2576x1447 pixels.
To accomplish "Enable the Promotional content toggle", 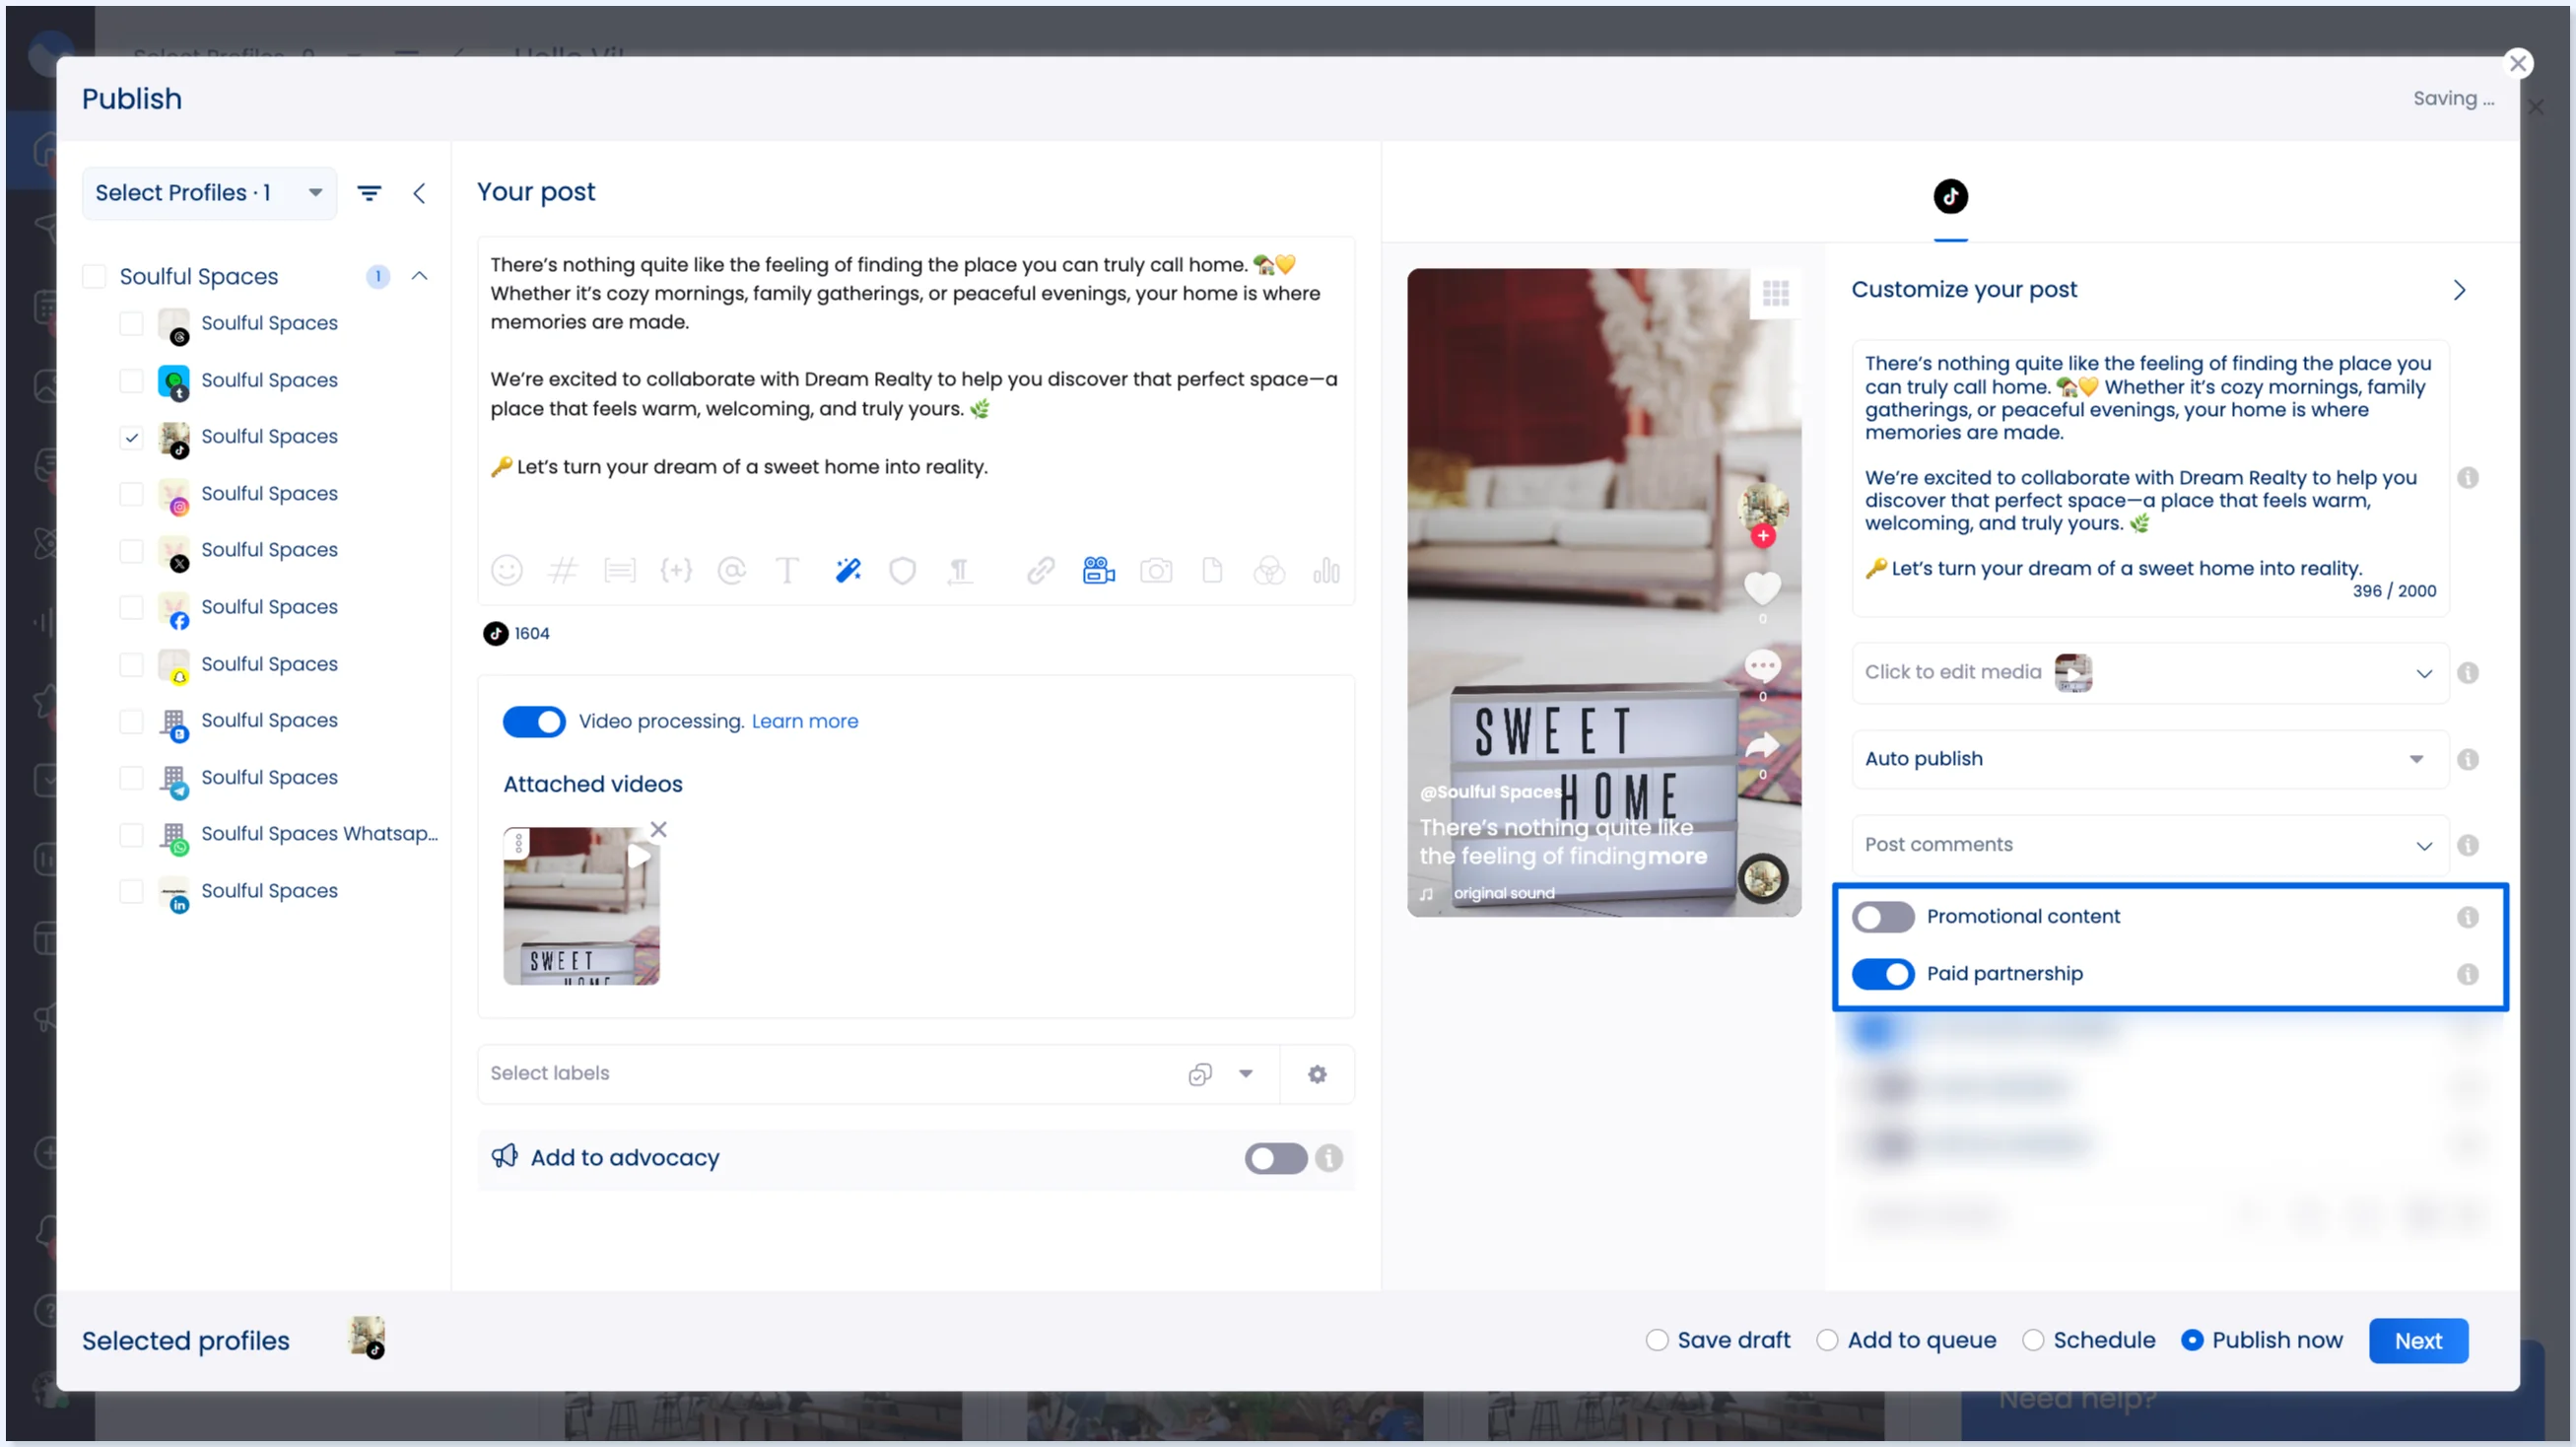I will (1882, 916).
